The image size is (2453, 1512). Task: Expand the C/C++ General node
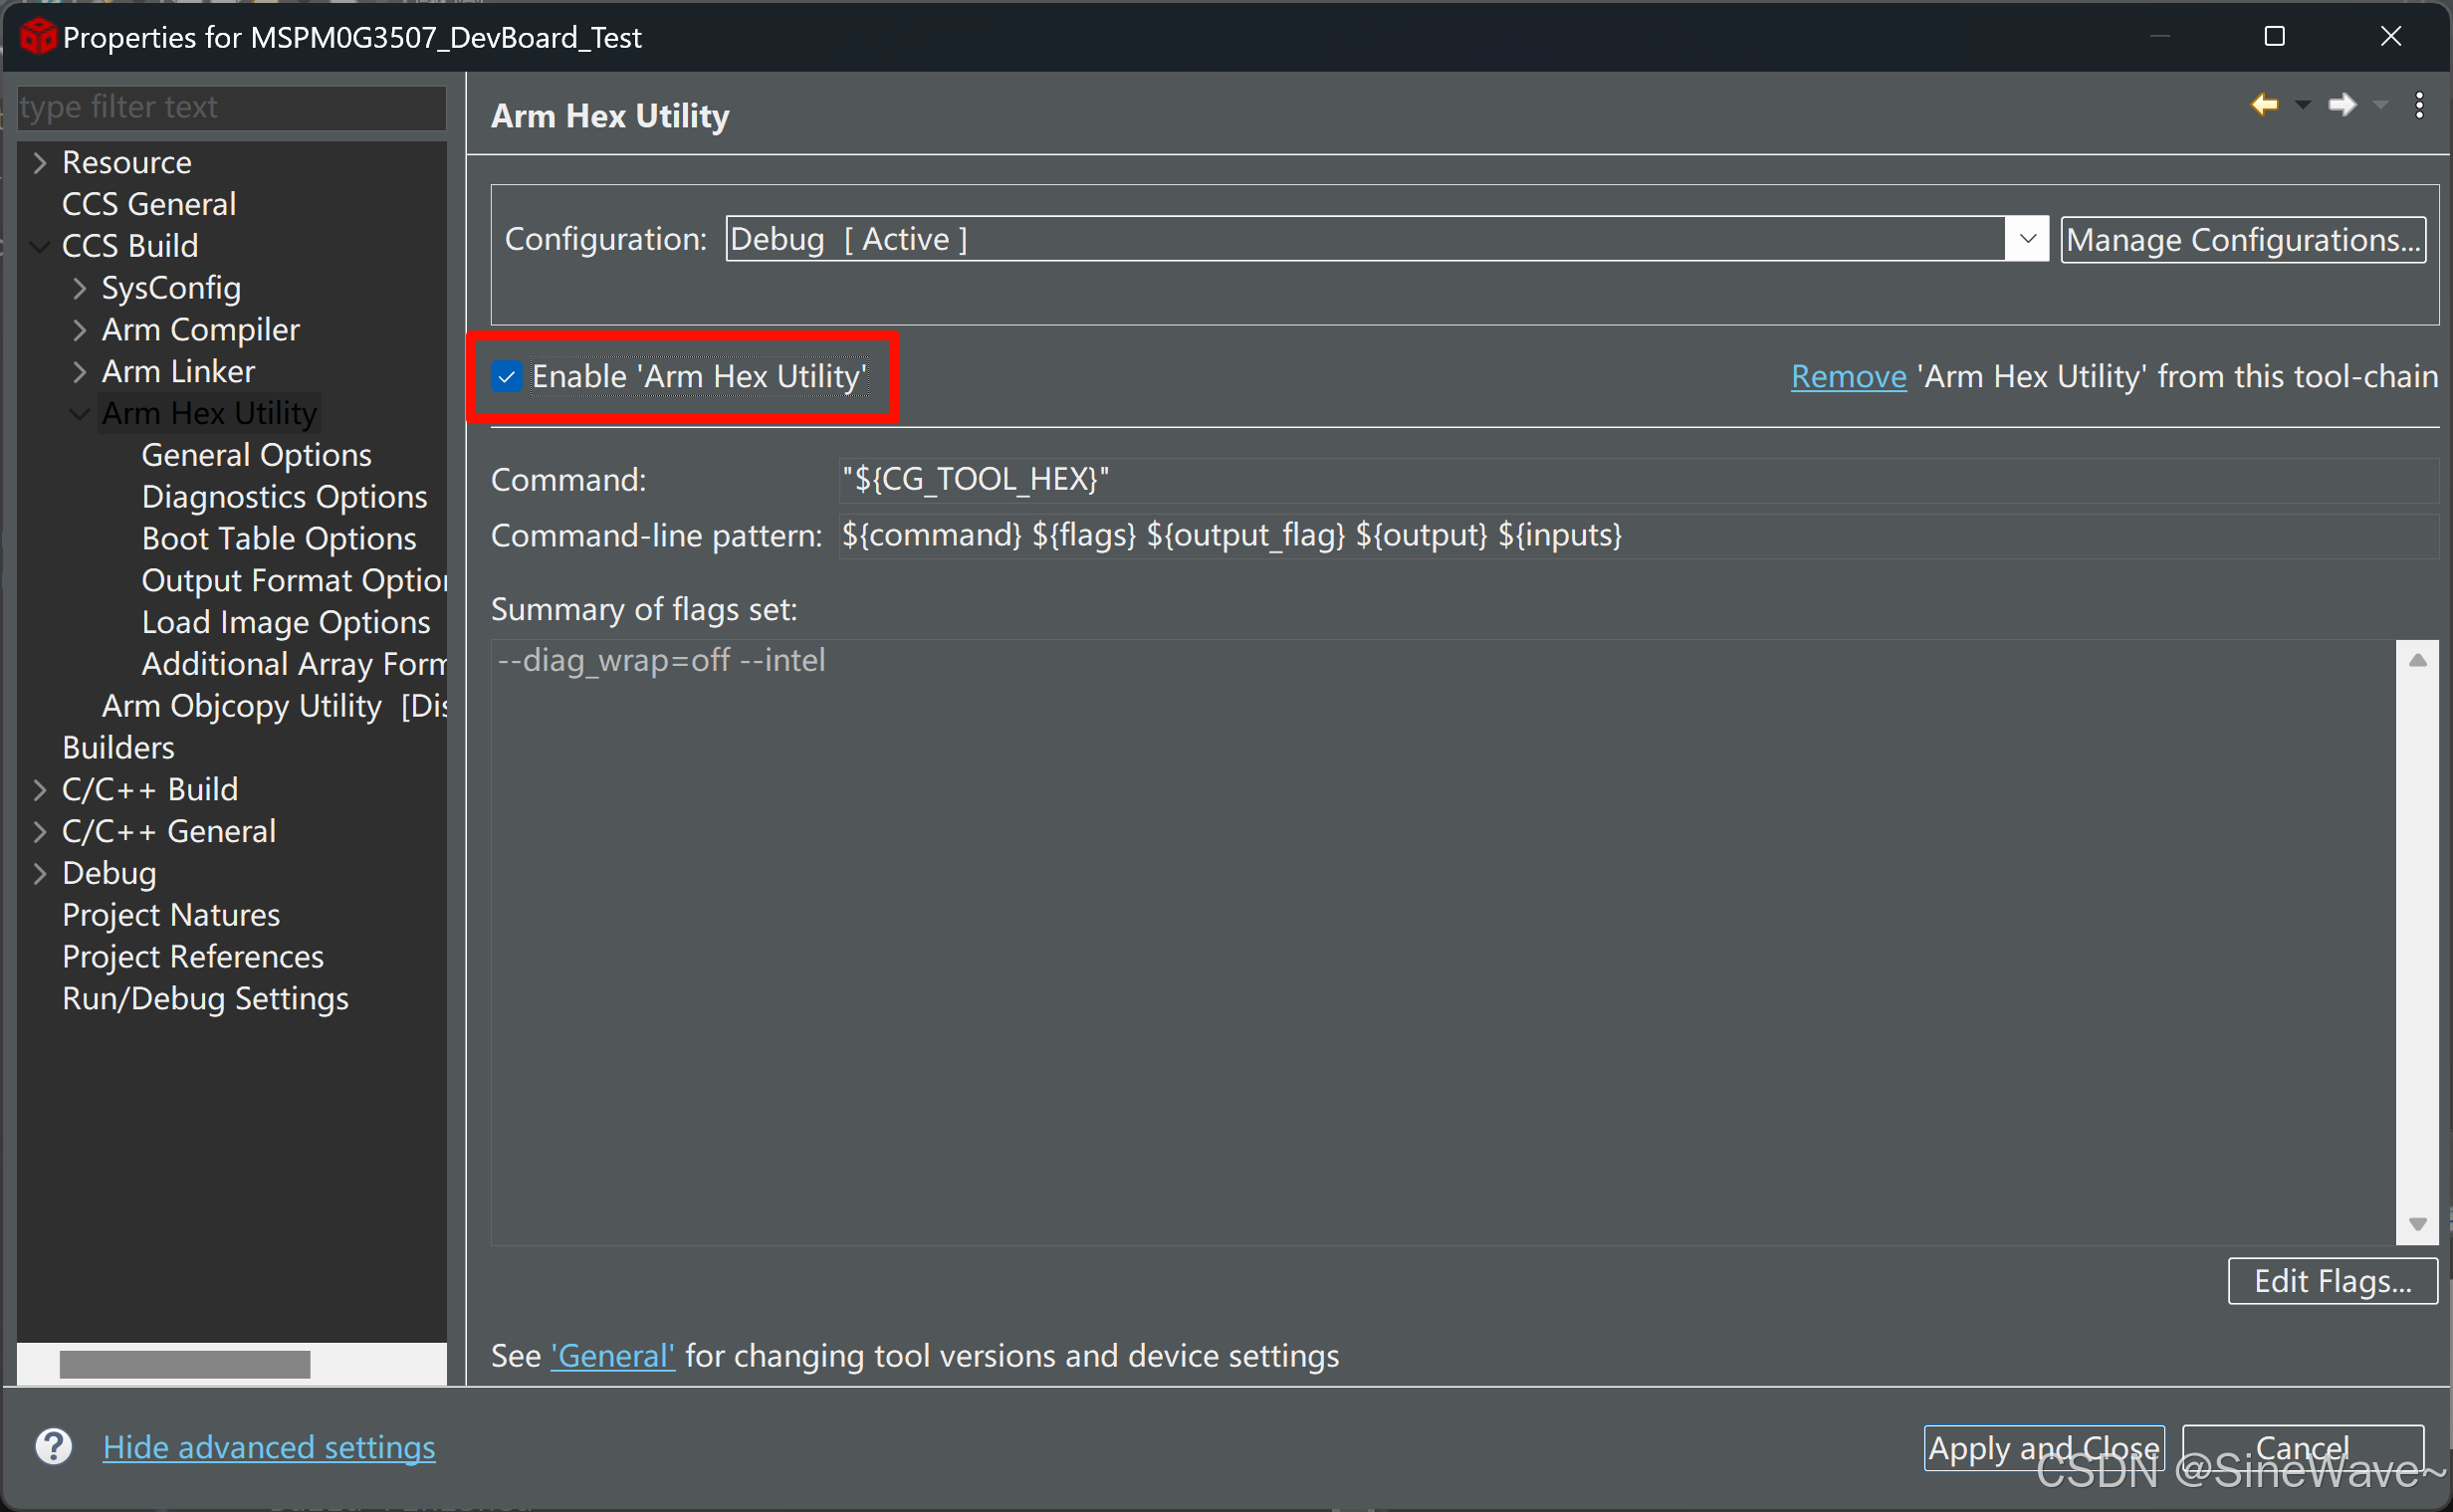[x=40, y=832]
